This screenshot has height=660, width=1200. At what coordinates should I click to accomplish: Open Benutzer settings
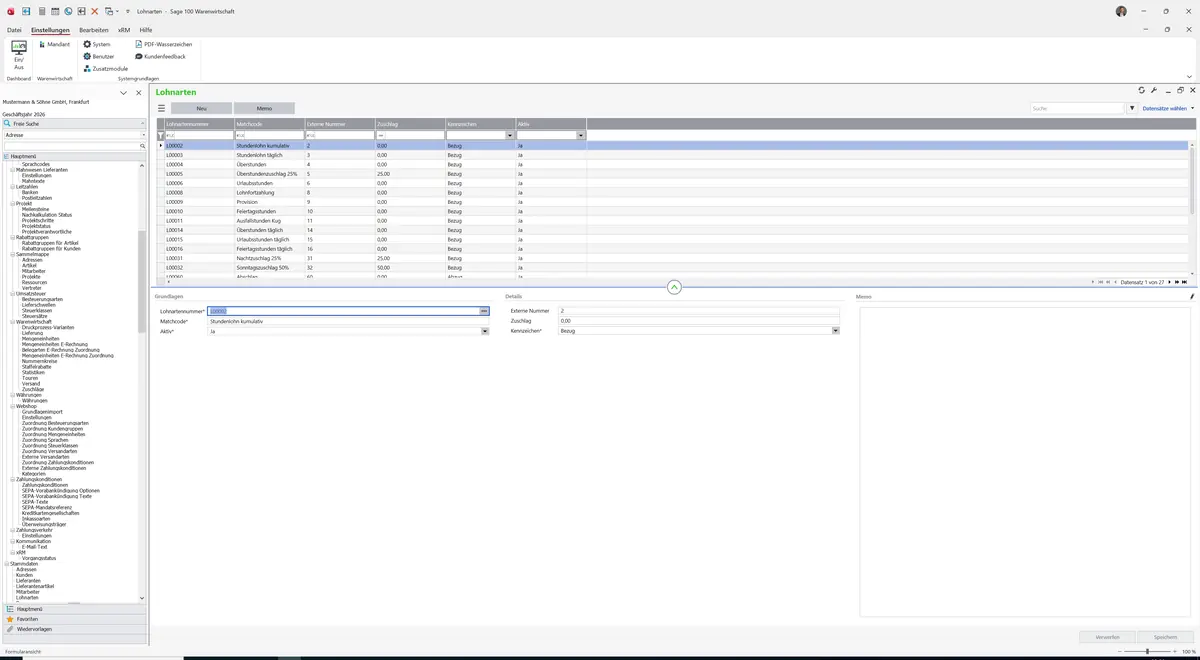(98, 56)
